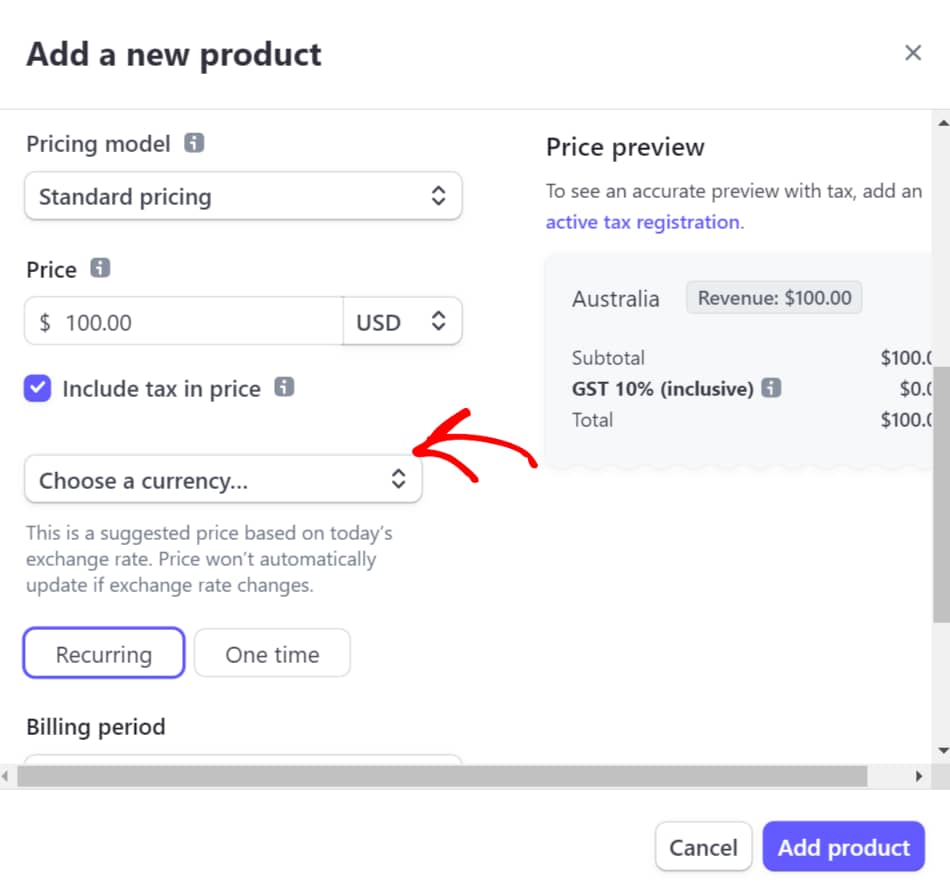950x891 pixels.
Task: Click the info icon beside Pricing model
Action: point(195,144)
